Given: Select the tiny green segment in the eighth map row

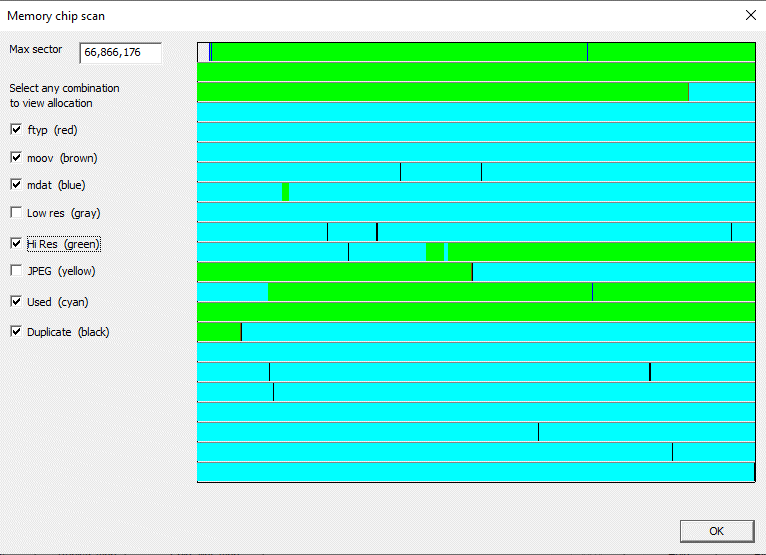Looking at the screenshot, I should click(285, 192).
